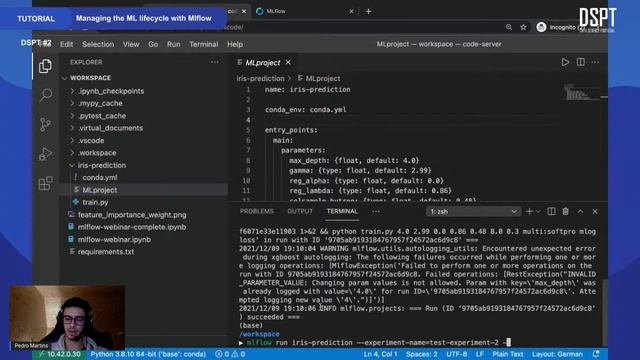Change file encoding UTF-8

(x=456, y=354)
